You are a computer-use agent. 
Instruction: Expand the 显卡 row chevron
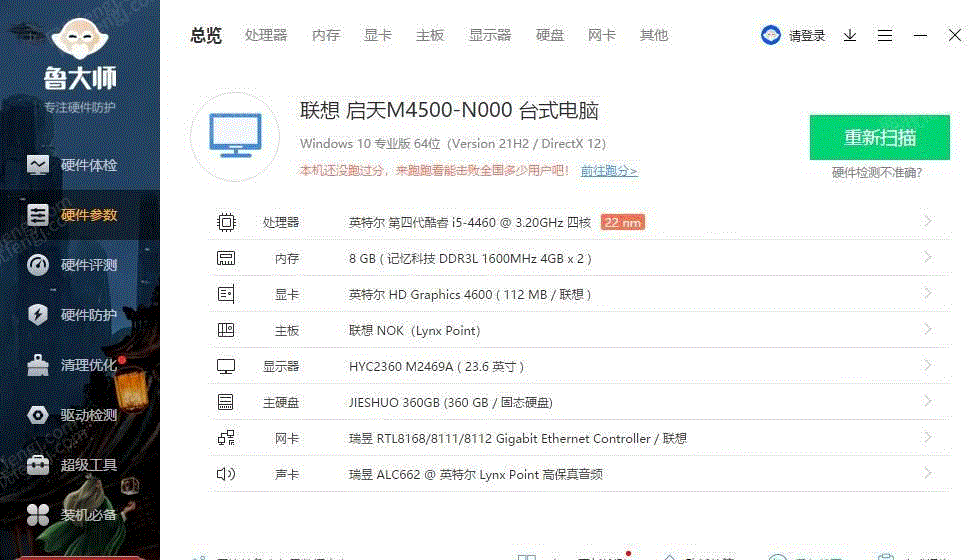click(928, 293)
